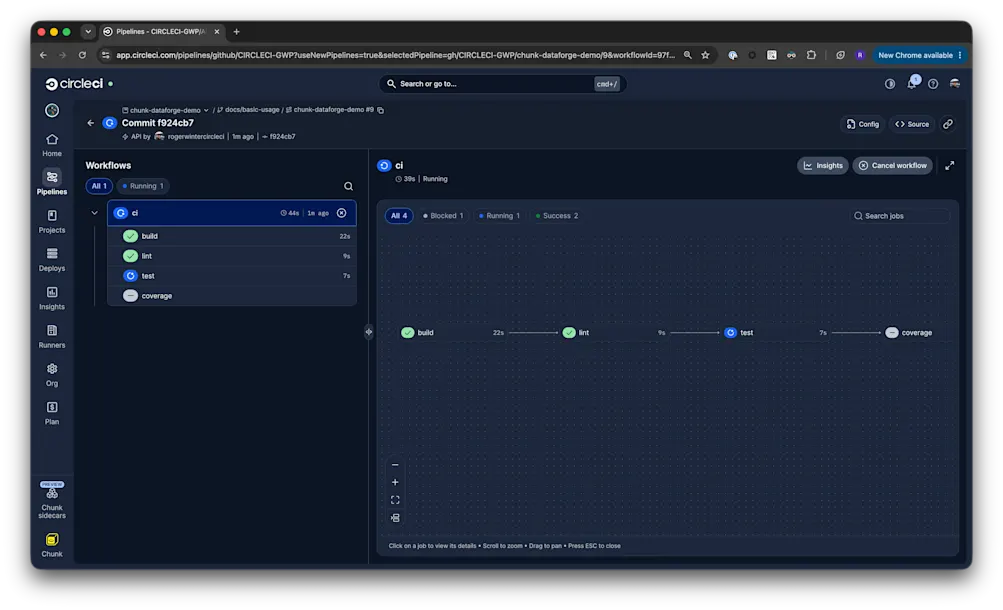Open Projects in the sidebar
Screen dimensions: 1003x610
[x=52, y=221]
